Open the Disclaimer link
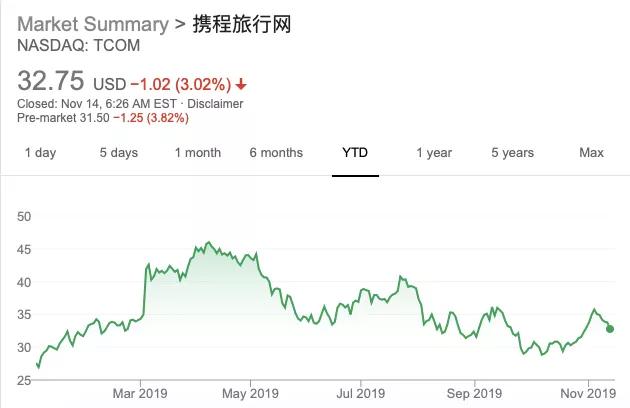This screenshot has width=630, height=408. point(215,104)
